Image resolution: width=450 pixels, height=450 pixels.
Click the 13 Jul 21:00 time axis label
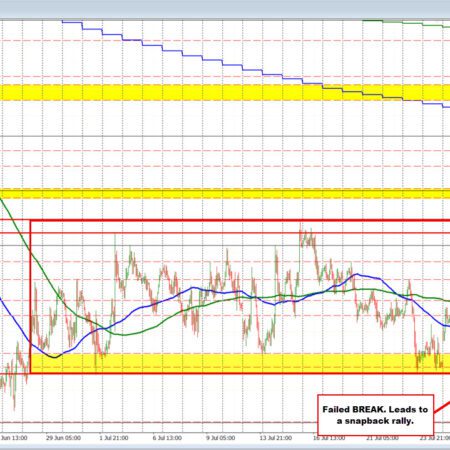point(276,438)
